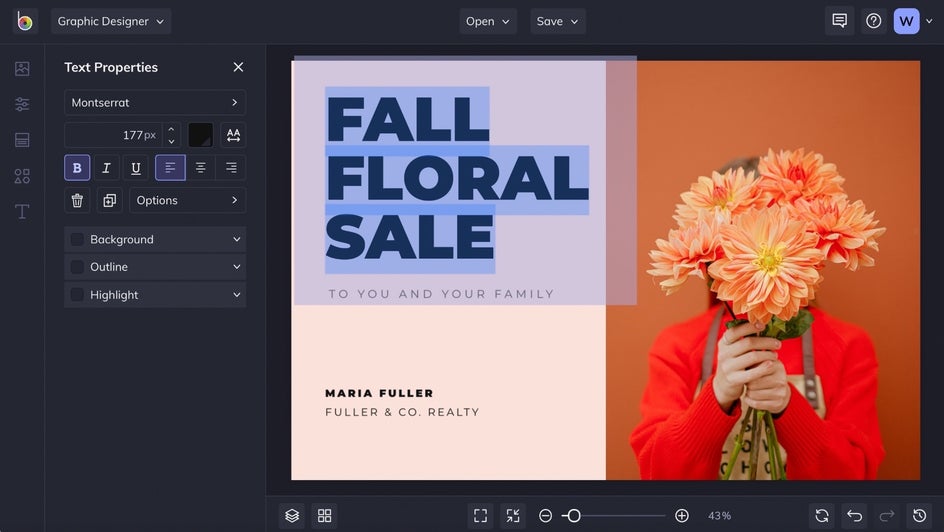
Task: Open the feedback chat icon
Action: point(839,21)
